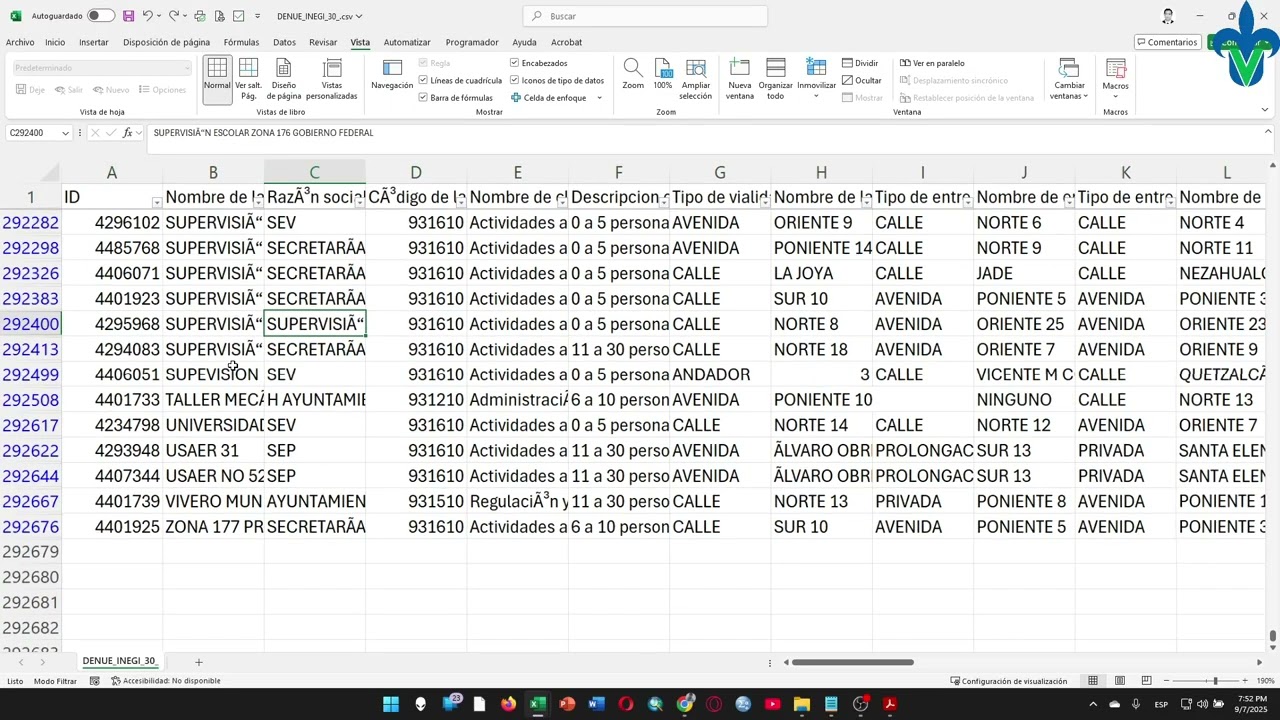
Task: Click Ocultar to hide the window
Action: (x=862, y=80)
